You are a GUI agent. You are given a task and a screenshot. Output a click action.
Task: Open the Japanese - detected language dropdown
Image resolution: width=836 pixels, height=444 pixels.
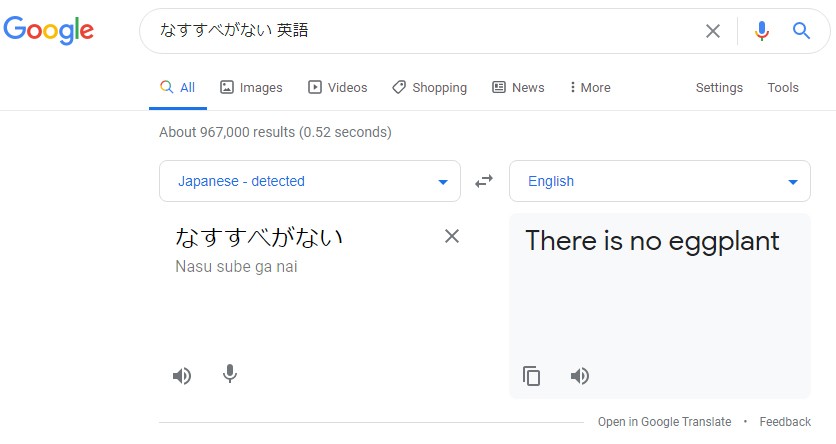click(x=310, y=181)
